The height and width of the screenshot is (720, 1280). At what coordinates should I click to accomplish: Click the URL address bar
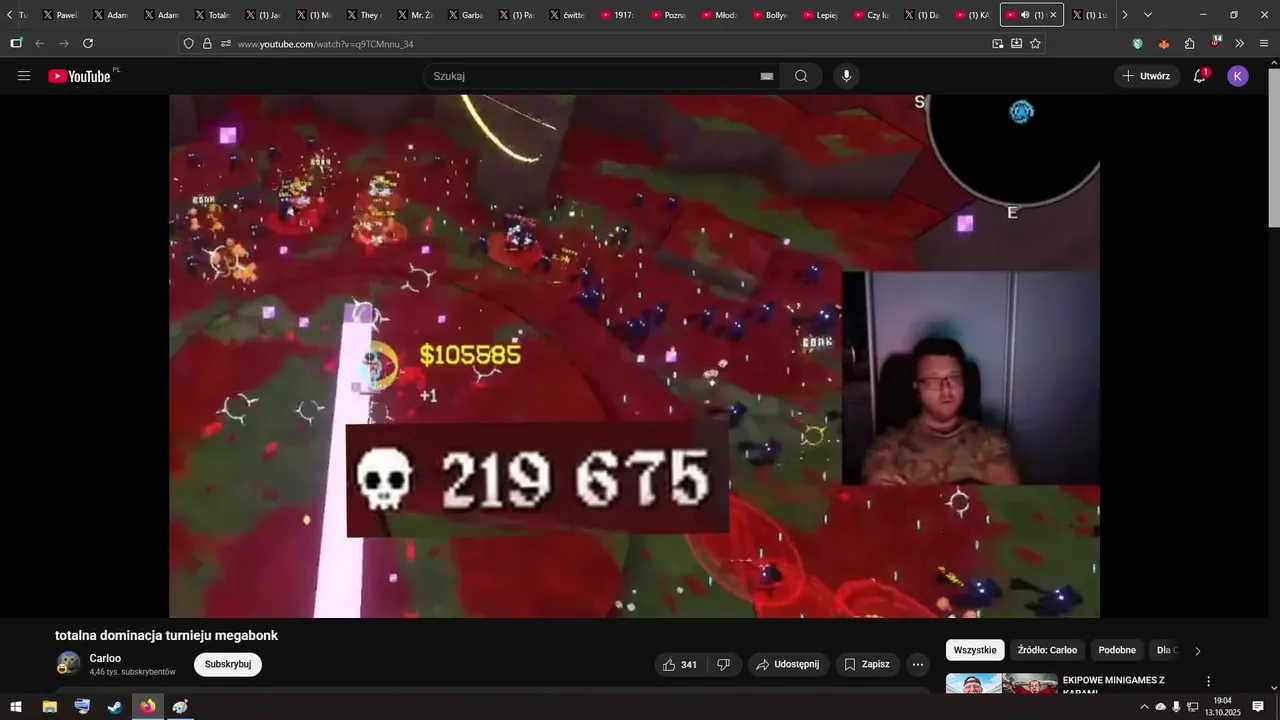point(610,44)
